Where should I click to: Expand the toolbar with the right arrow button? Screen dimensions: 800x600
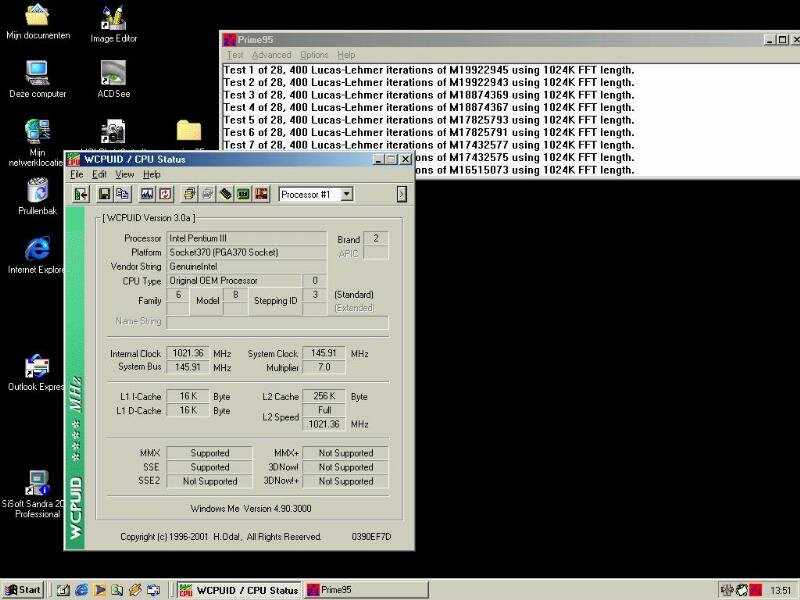pos(402,194)
